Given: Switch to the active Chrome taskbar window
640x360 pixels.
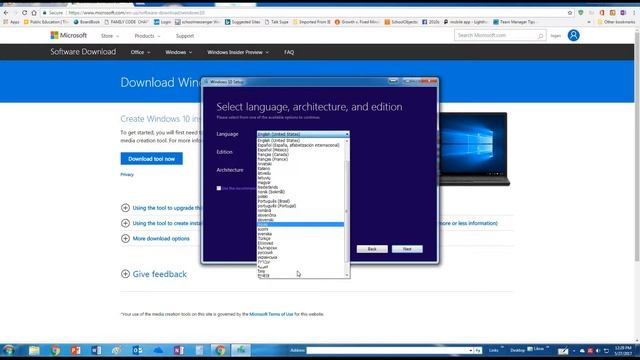Looking at the screenshot, I should click(220, 350).
